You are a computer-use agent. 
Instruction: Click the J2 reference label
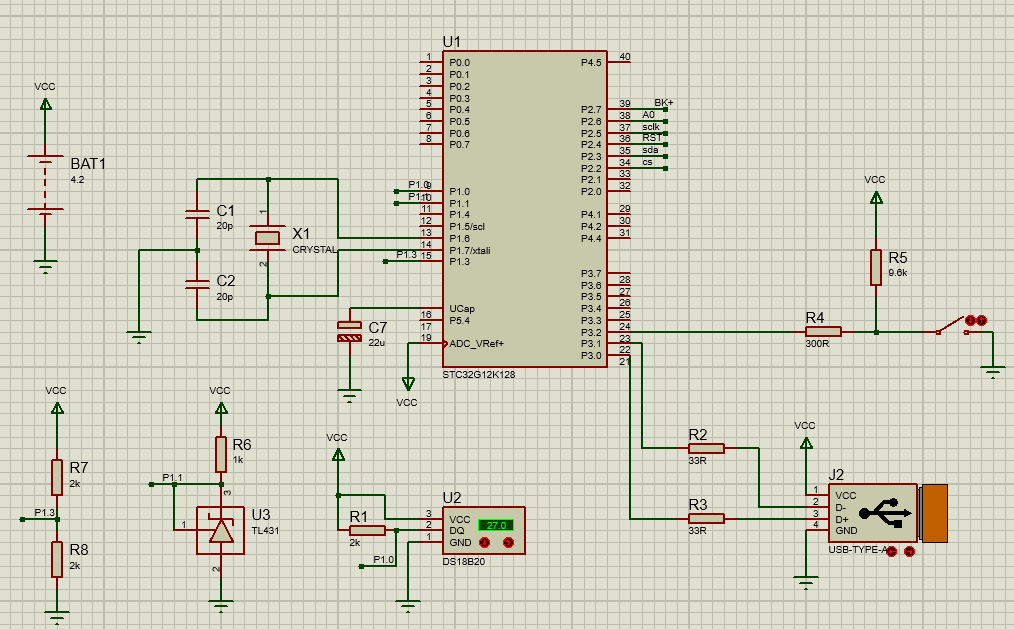click(836, 474)
